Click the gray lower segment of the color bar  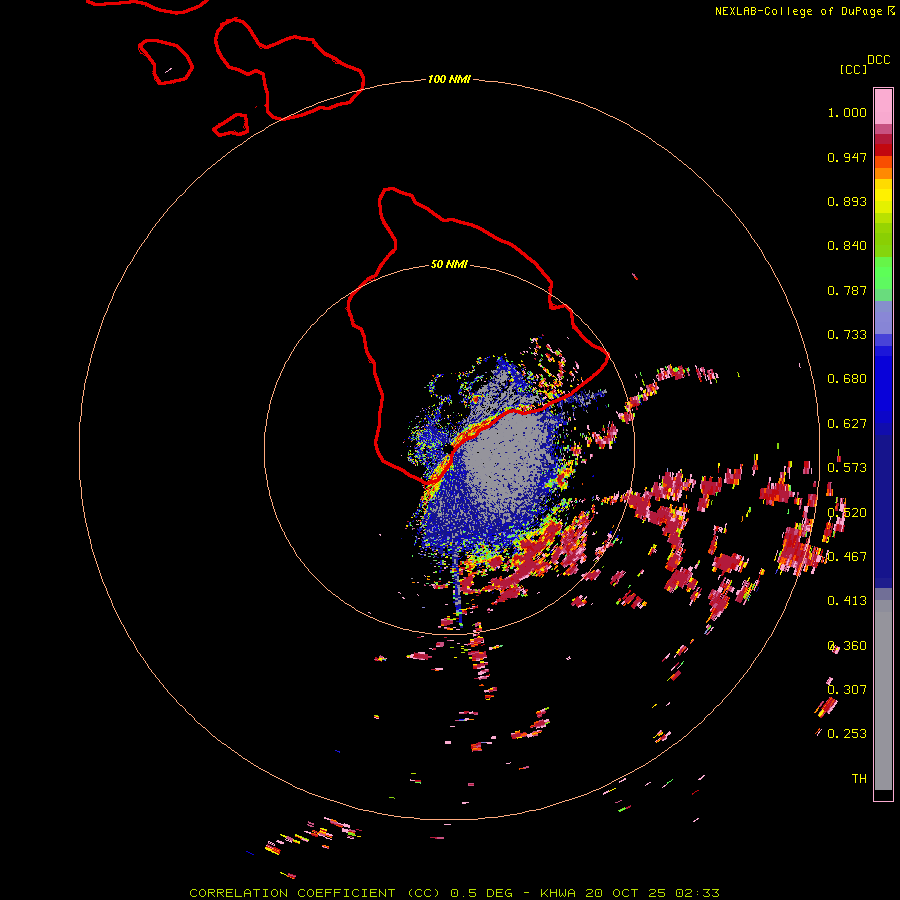(x=883, y=695)
